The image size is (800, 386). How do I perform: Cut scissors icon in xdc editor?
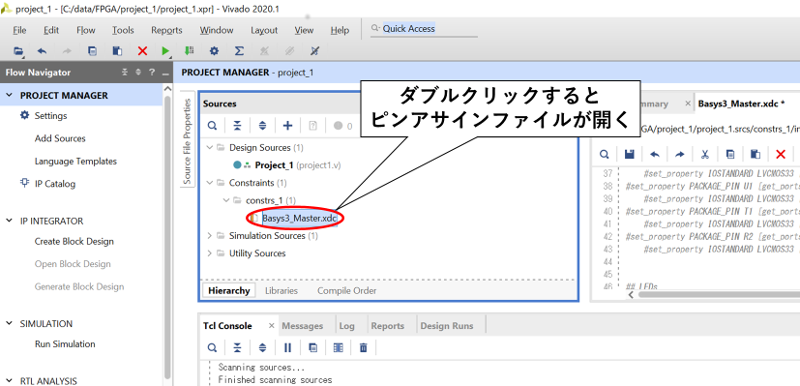click(705, 154)
